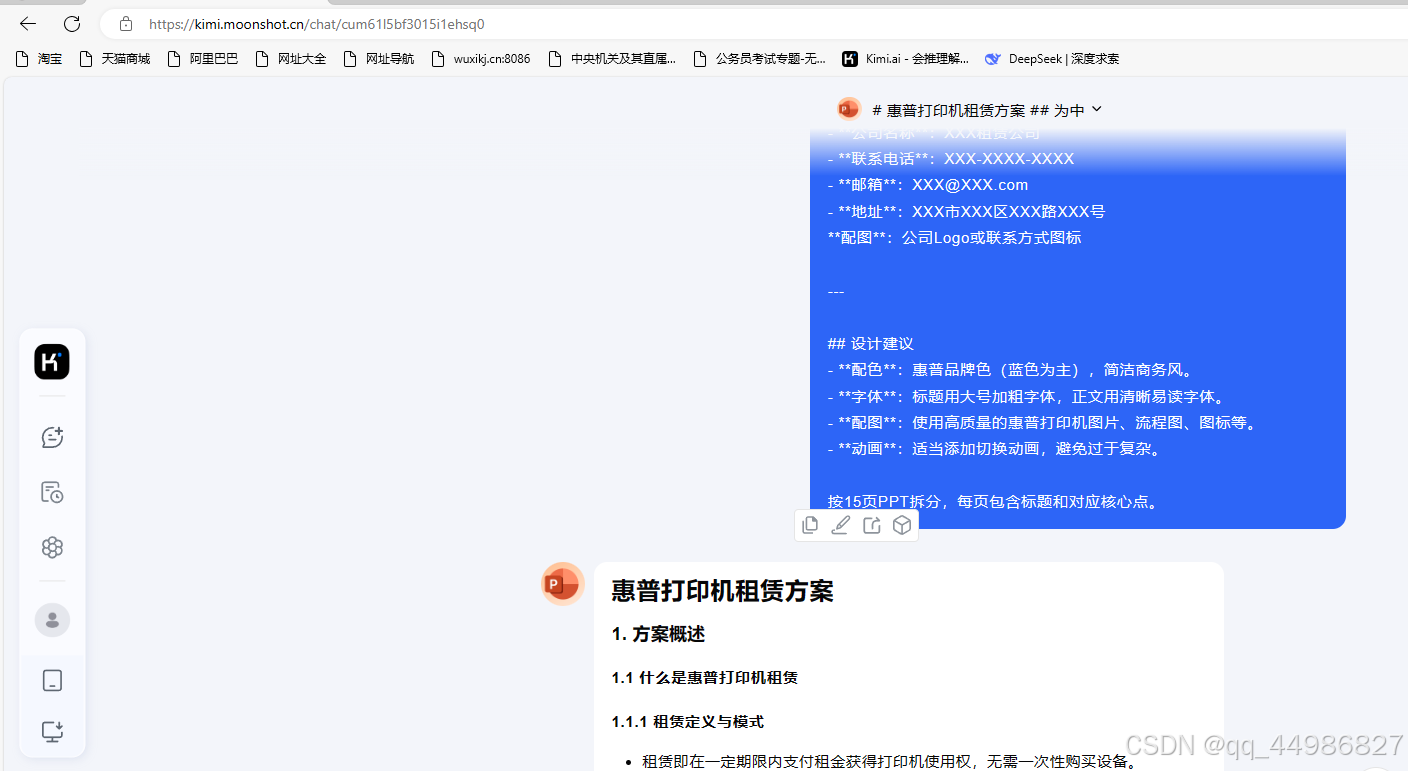This screenshot has width=1408, height=771.
Task: Go back in browser
Action: click(28, 24)
